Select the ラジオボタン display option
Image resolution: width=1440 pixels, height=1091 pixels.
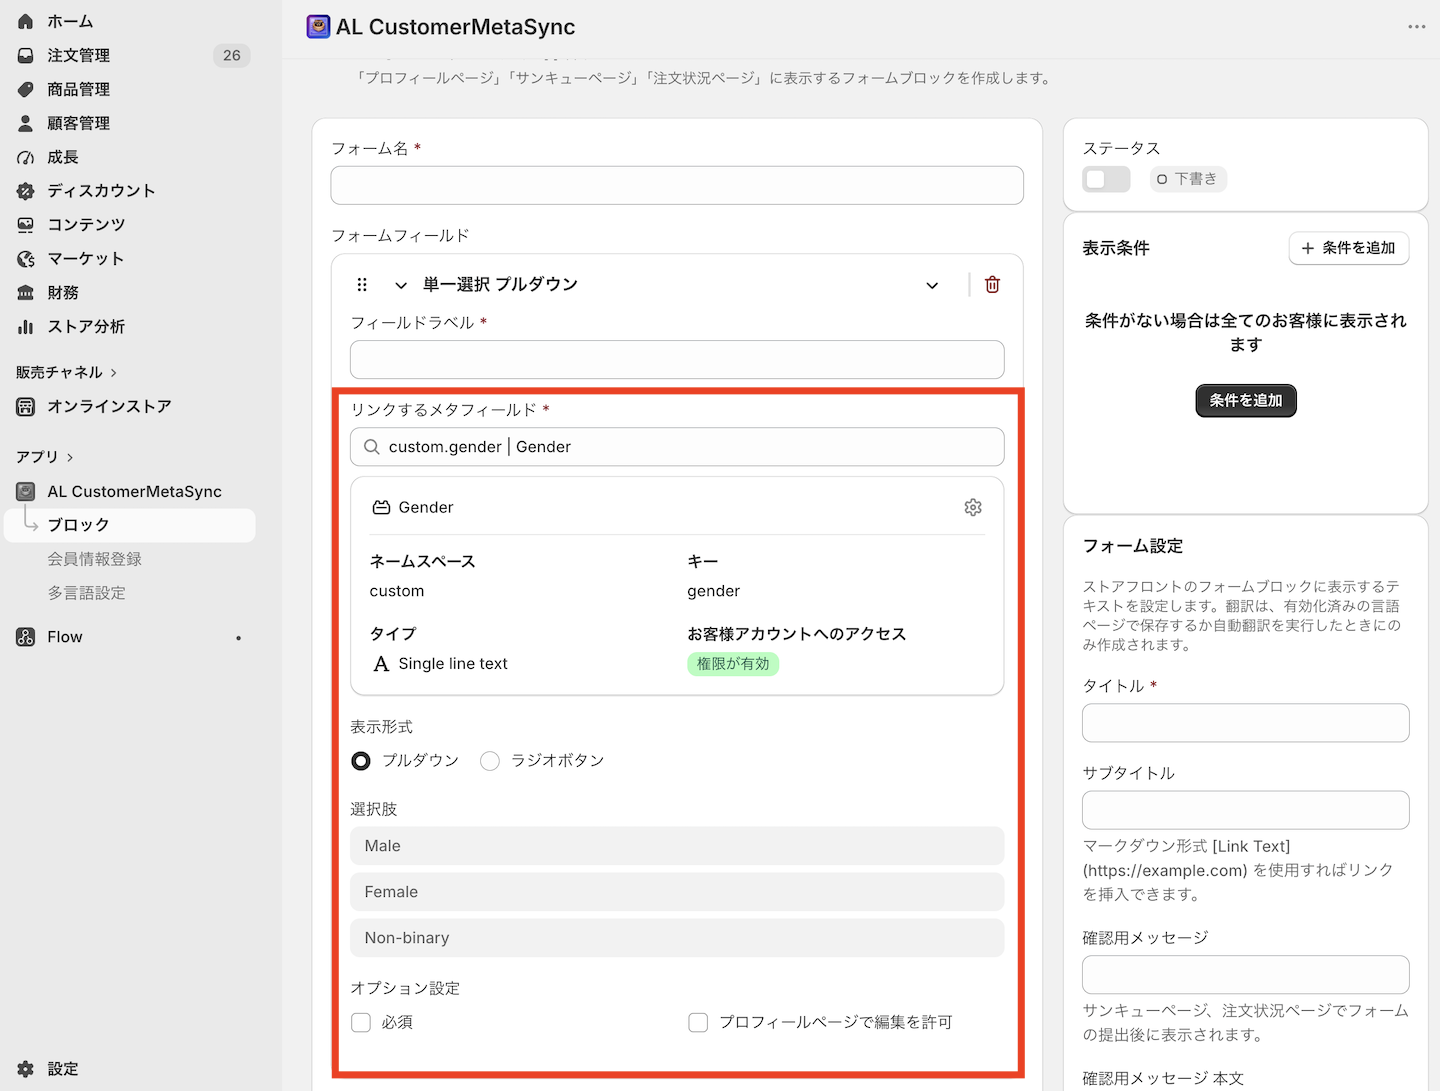click(490, 761)
